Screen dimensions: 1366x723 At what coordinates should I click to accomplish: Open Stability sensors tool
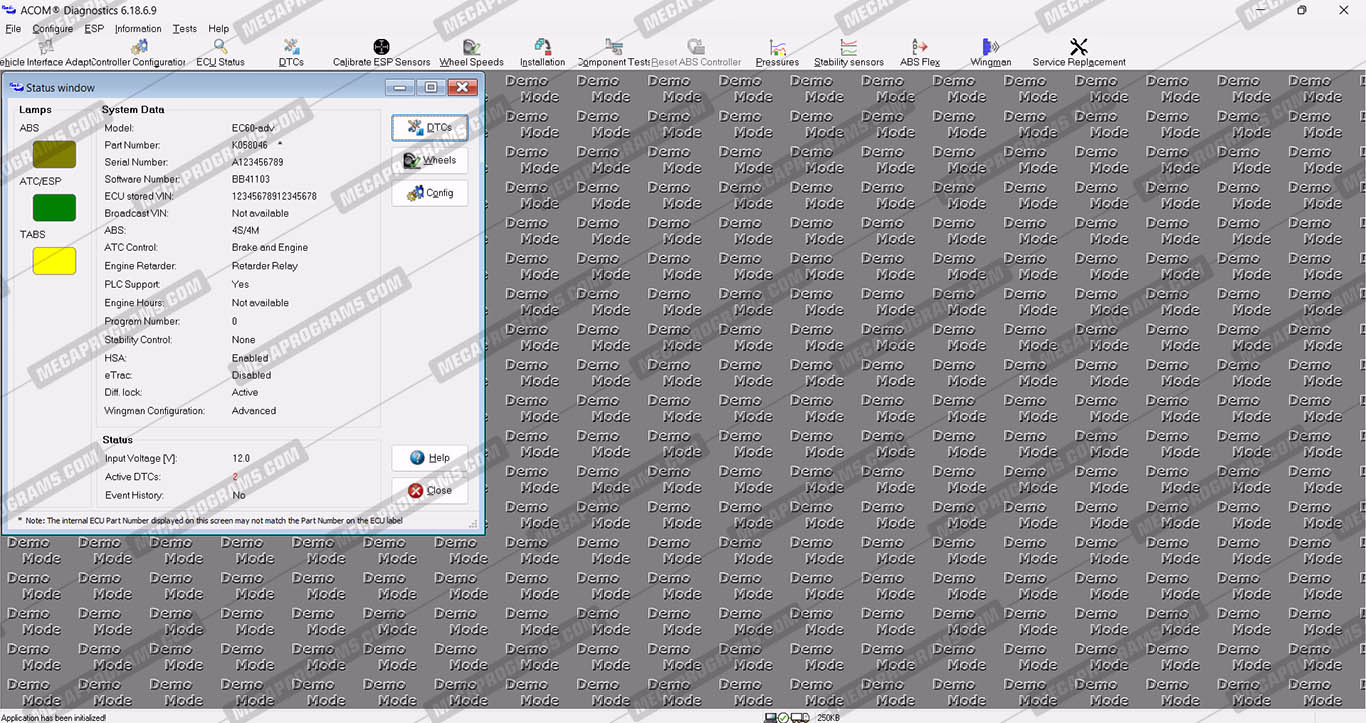click(x=848, y=48)
